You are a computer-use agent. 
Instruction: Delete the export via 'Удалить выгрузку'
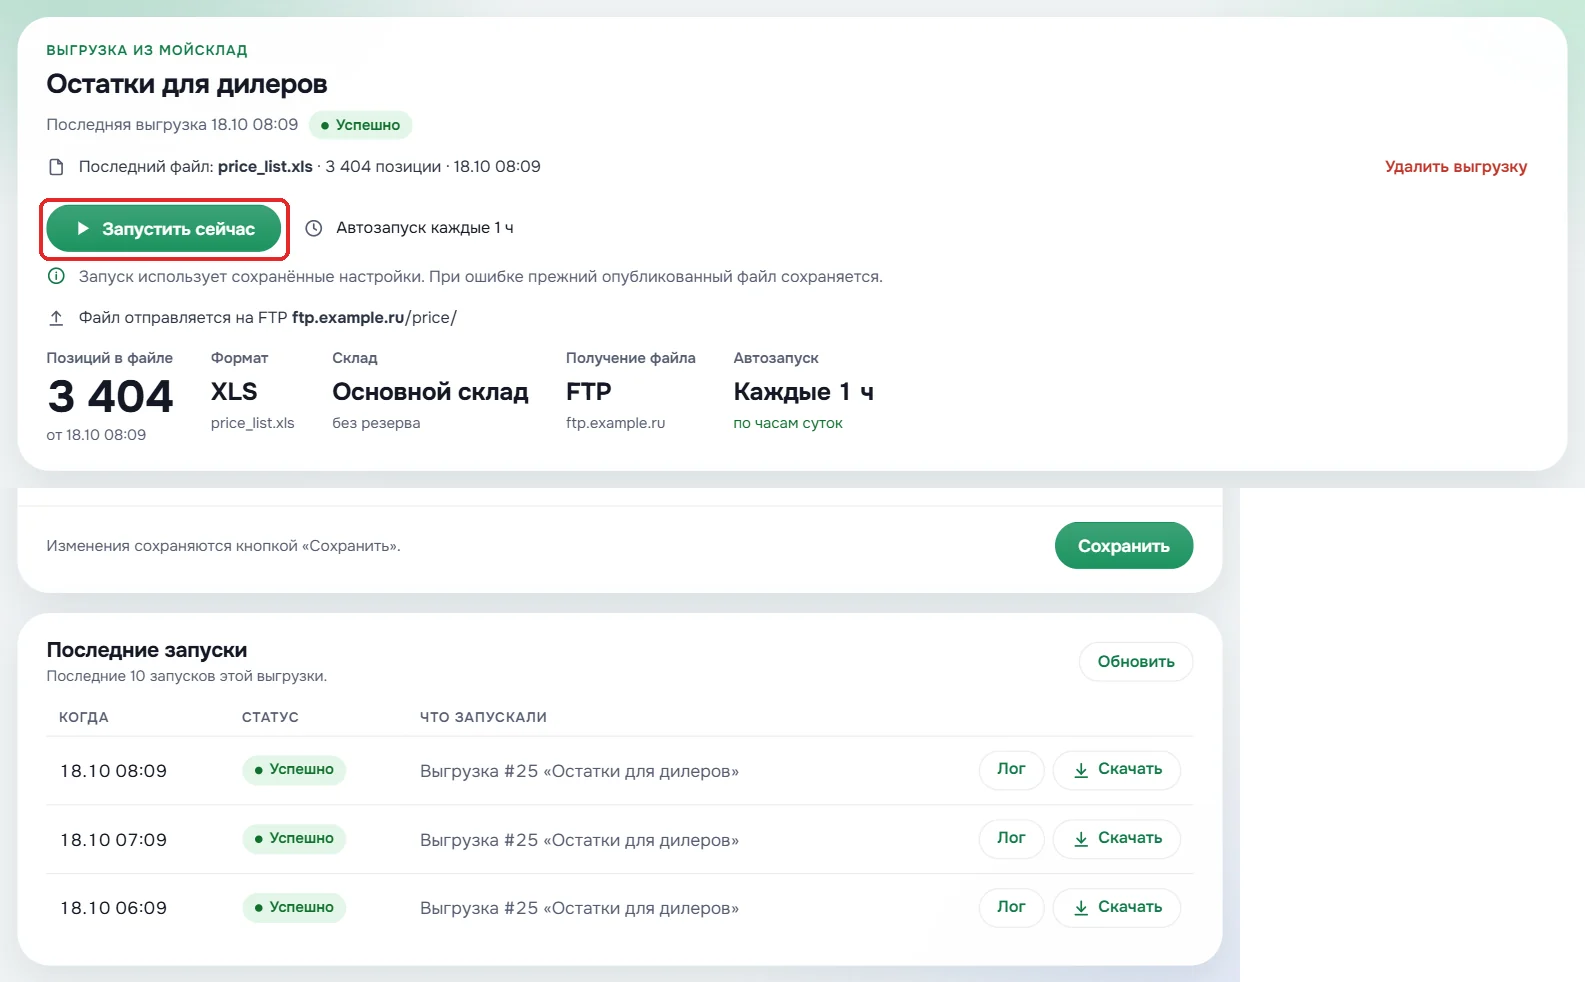[1456, 167]
